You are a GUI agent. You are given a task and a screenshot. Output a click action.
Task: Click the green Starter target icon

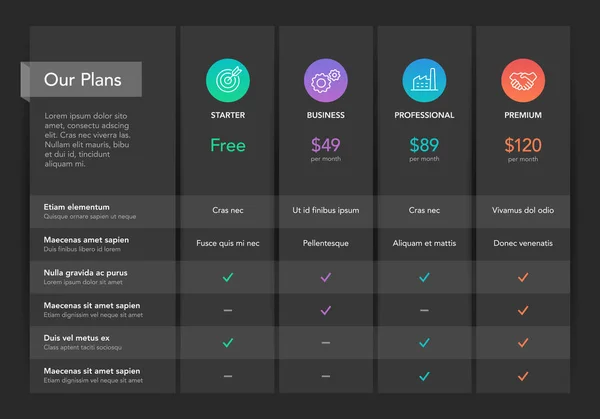[228, 80]
